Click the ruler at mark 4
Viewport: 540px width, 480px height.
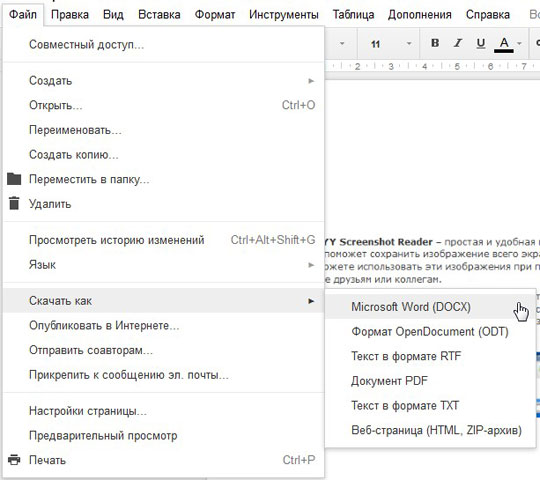coord(424,66)
